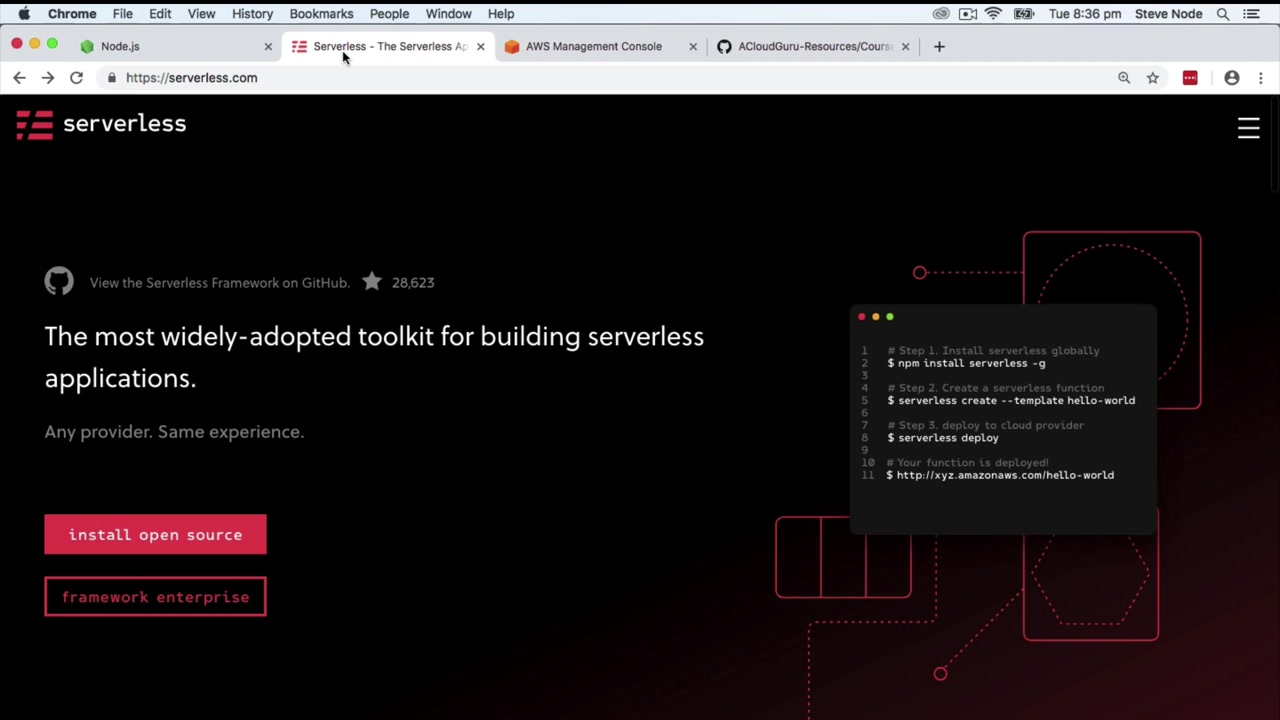The height and width of the screenshot is (720, 1280).
Task: Click the battery status icon
Action: pyautogui.click(x=1024, y=14)
